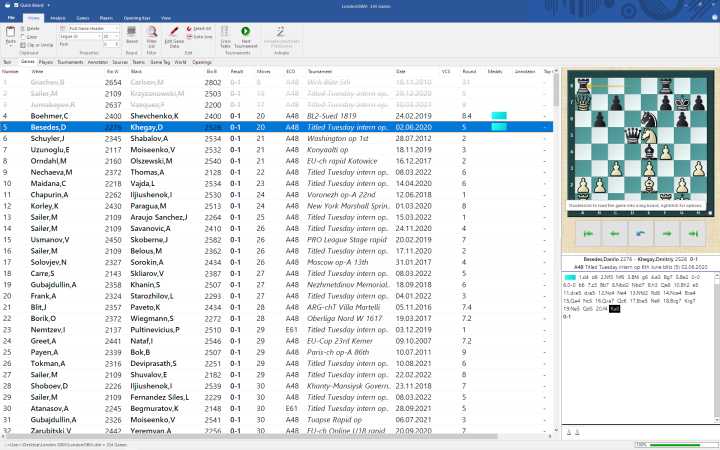720x450 pixels.
Task: Click Activate/deactivate Fritztrainer wand icon
Action: tap(281, 31)
